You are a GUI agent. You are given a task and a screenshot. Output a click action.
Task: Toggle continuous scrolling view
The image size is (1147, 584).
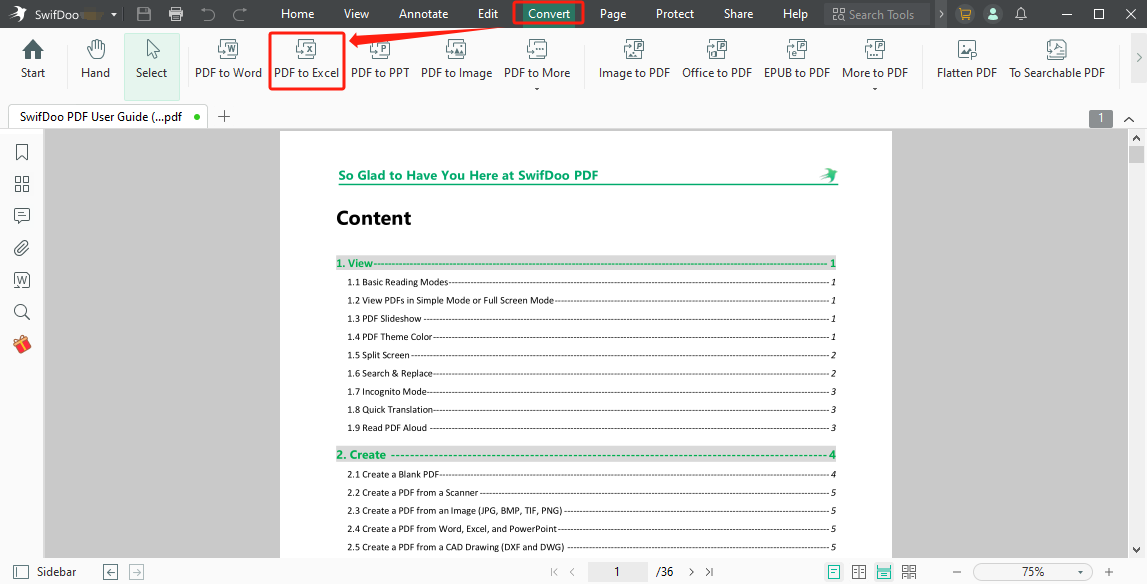tap(883, 571)
